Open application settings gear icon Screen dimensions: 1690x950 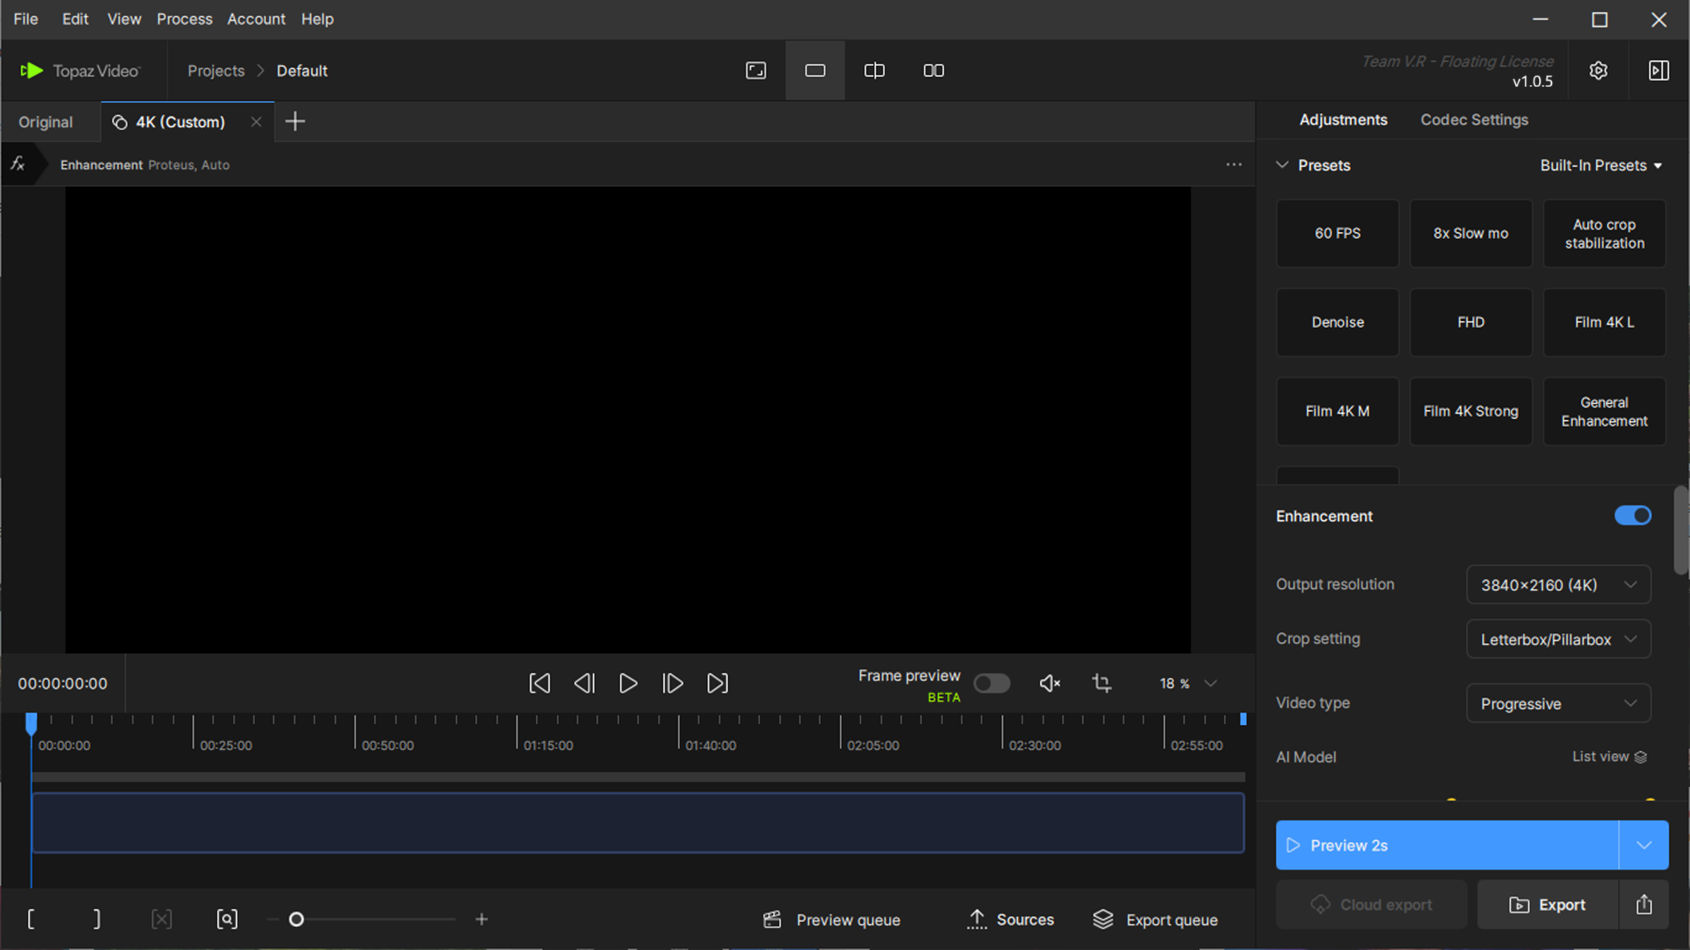1597,70
